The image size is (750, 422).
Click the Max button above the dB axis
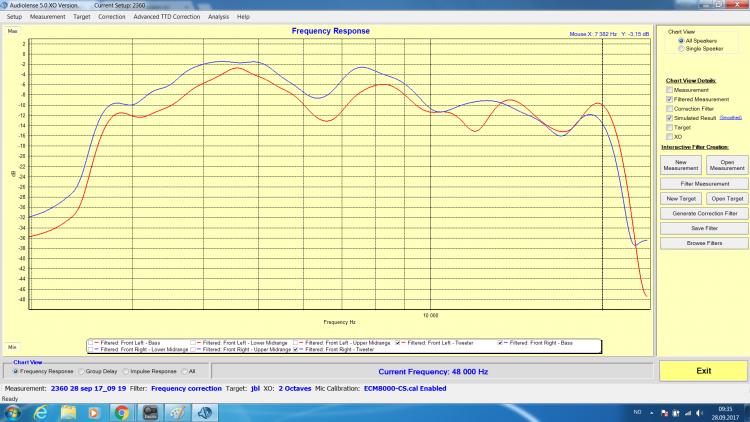pyautogui.click(x=13, y=32)
